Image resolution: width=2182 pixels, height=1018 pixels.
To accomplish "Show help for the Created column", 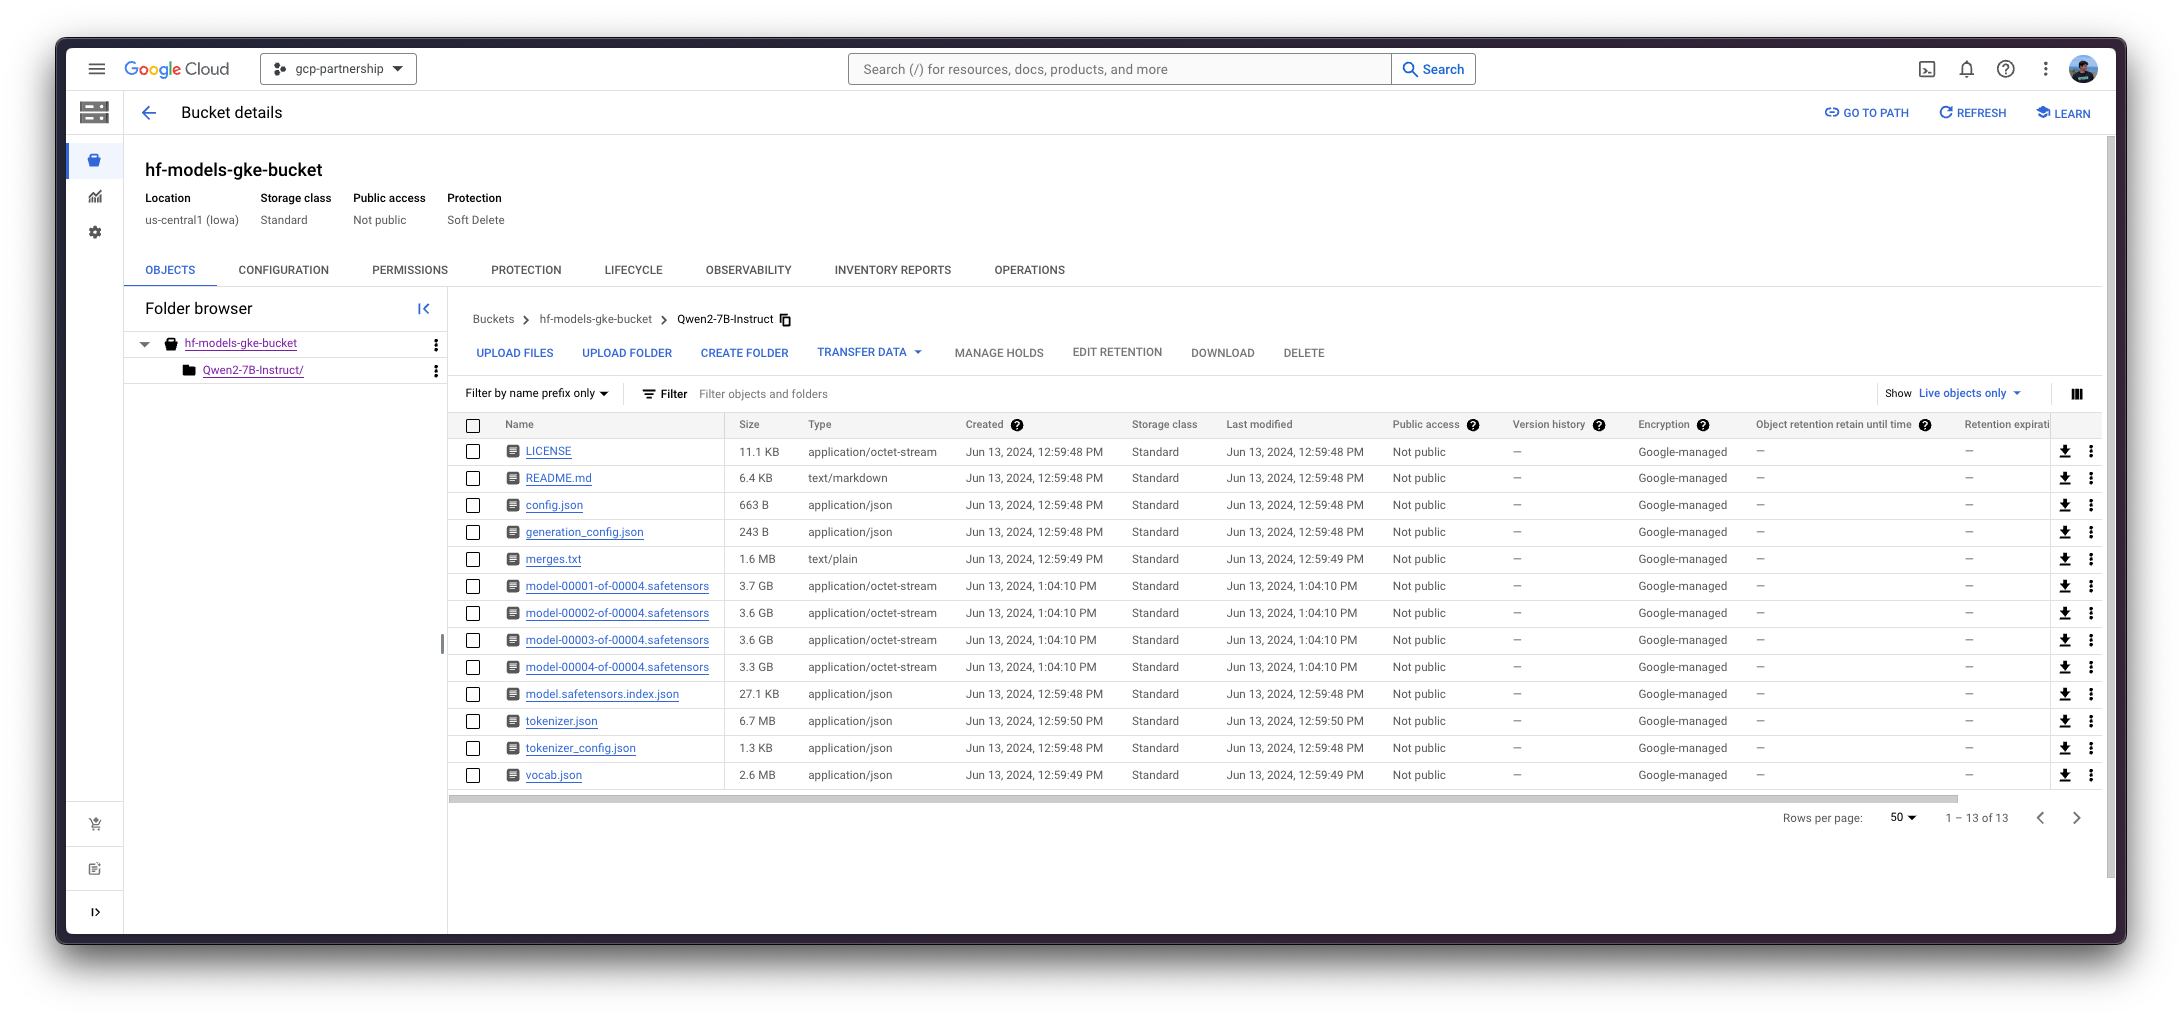I will [x=1017, y=425].
